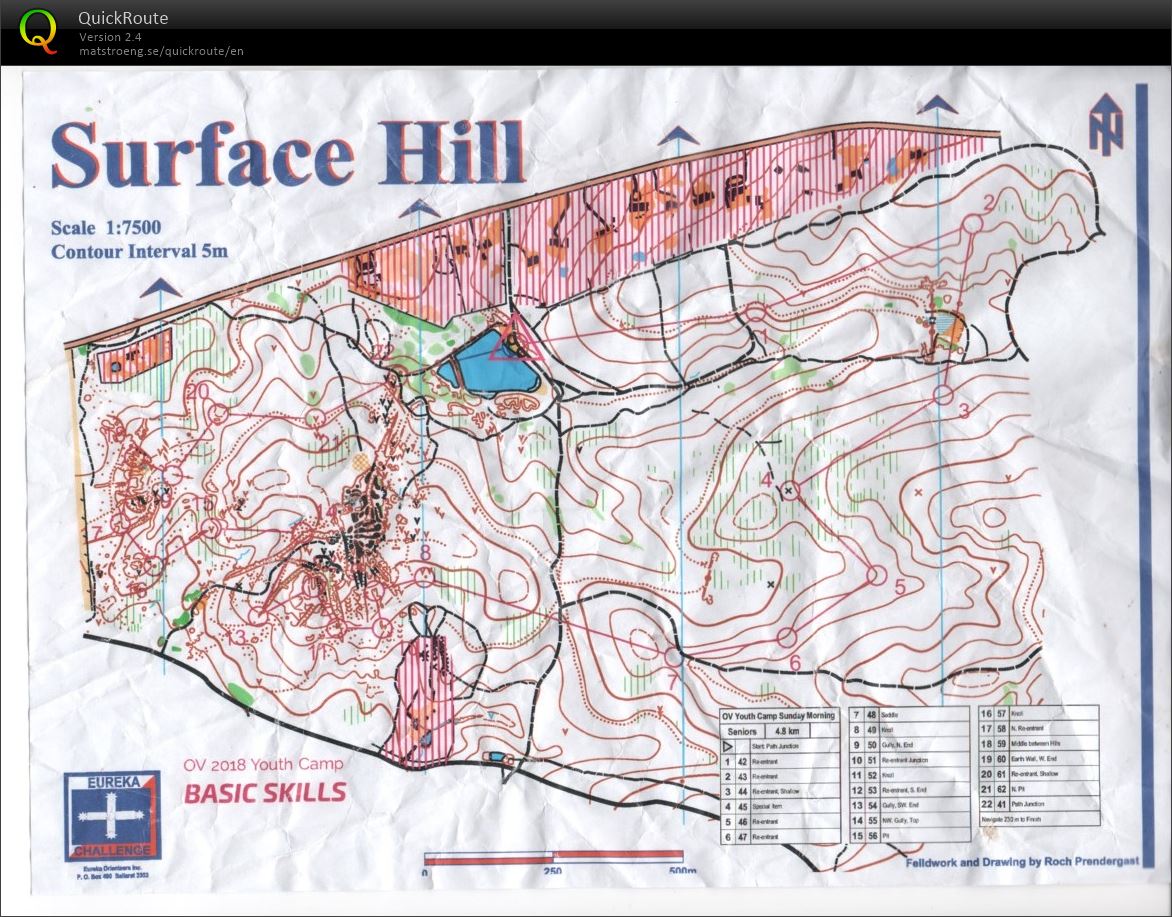Click control circle 2 on the map
This screenshot has width=1172, height=917.
[x=973, y=222]
